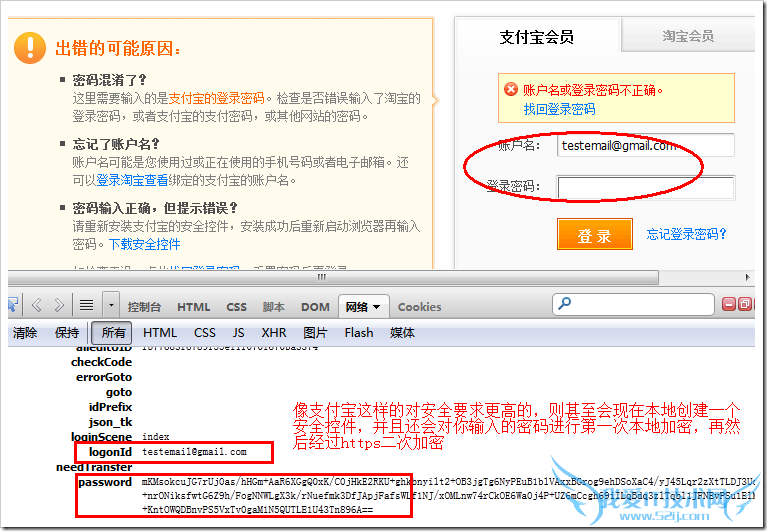Image resolution: width=767 pixels, height=531 pixels.
Task: Filter requests by CSS type
Action: point(204,333)
